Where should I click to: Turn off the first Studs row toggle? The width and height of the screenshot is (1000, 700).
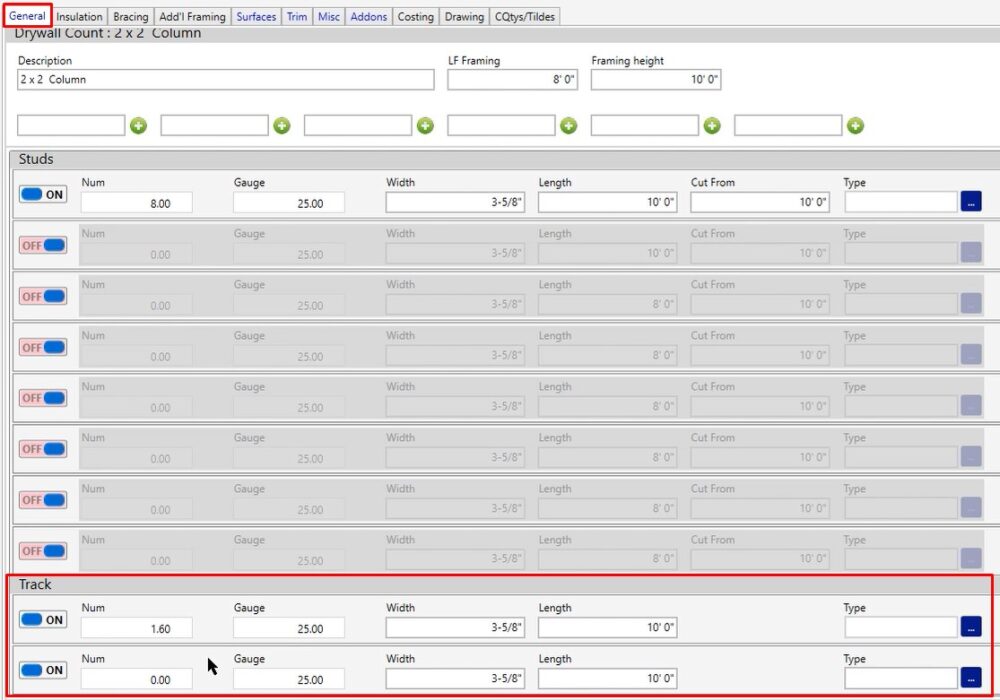click(43, 195)
